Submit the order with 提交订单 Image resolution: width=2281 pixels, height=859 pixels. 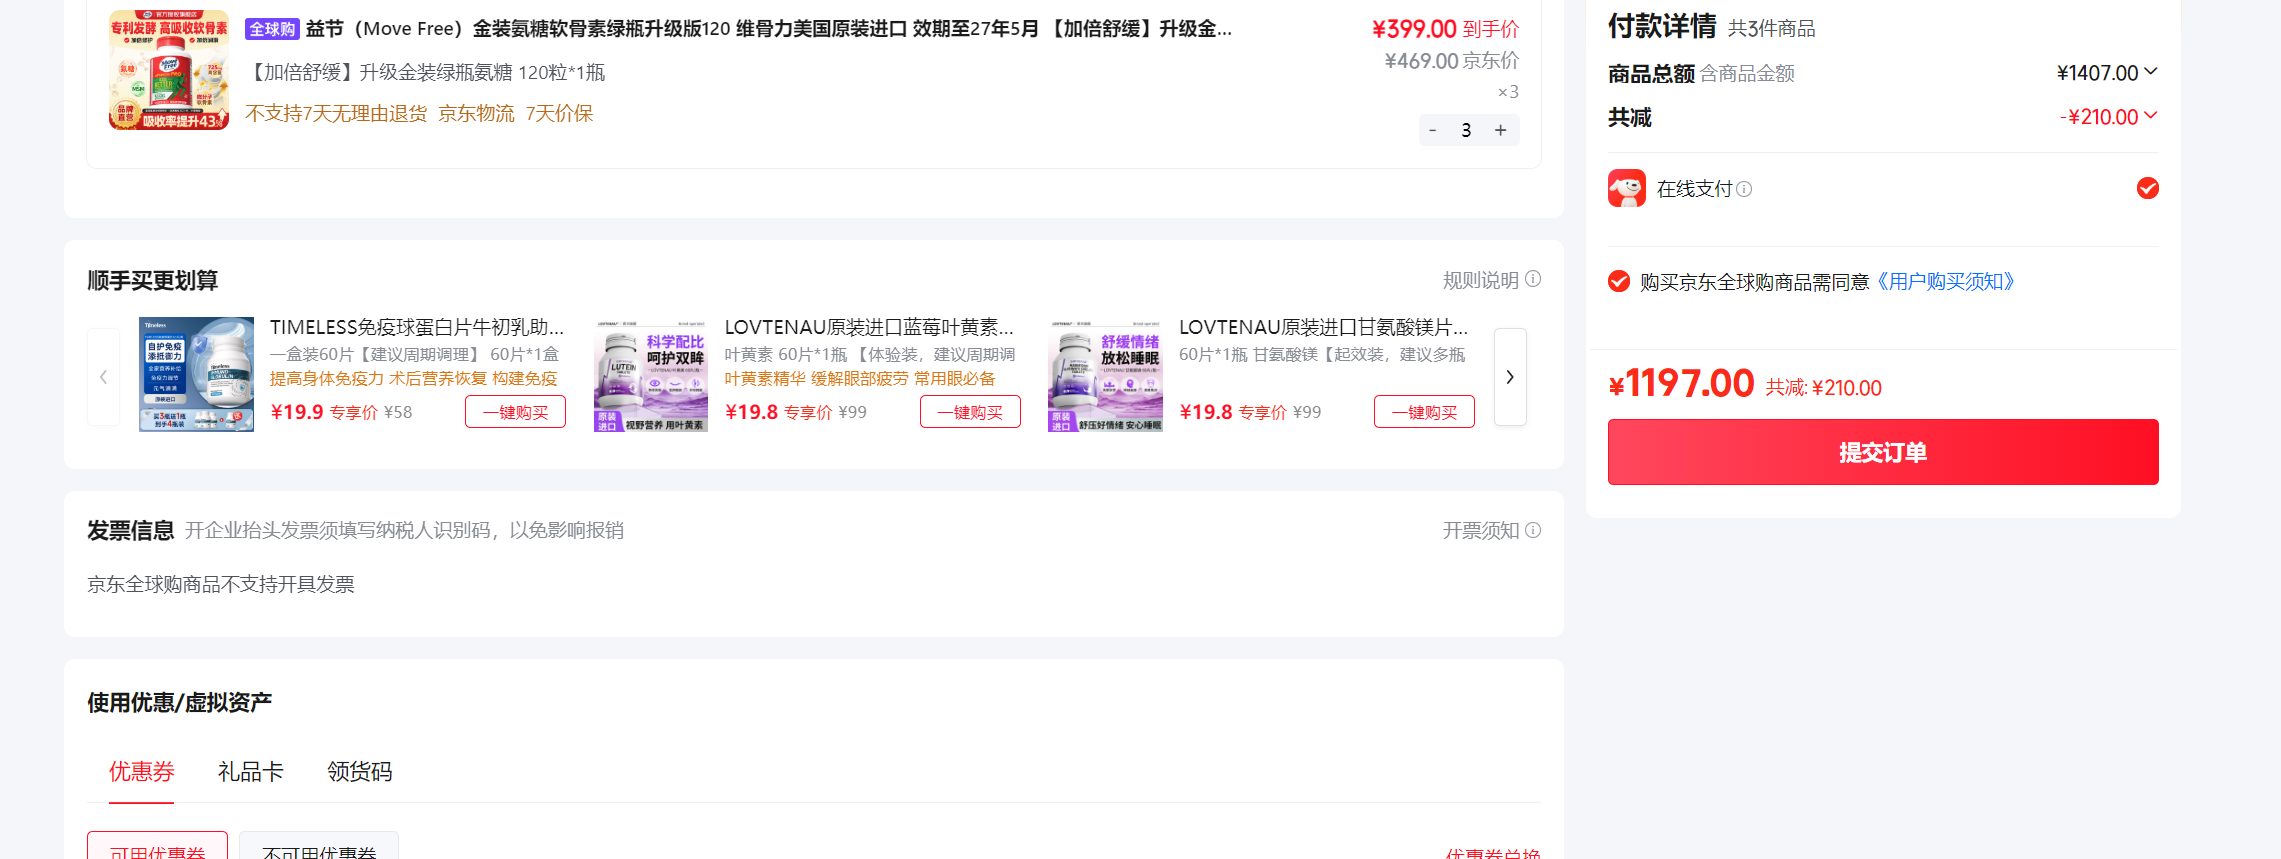1883,452
